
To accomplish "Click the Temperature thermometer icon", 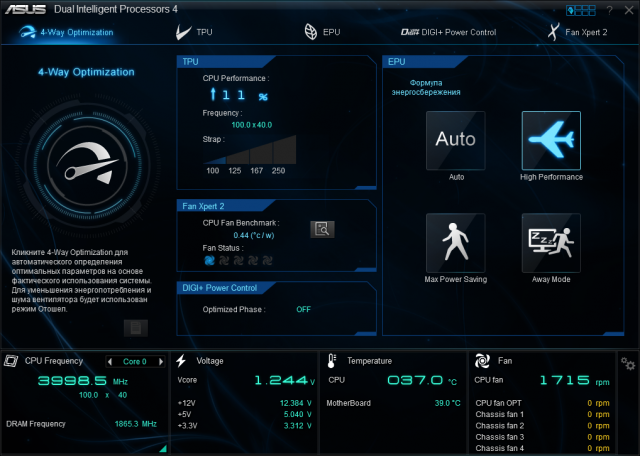I will (331, 361).
